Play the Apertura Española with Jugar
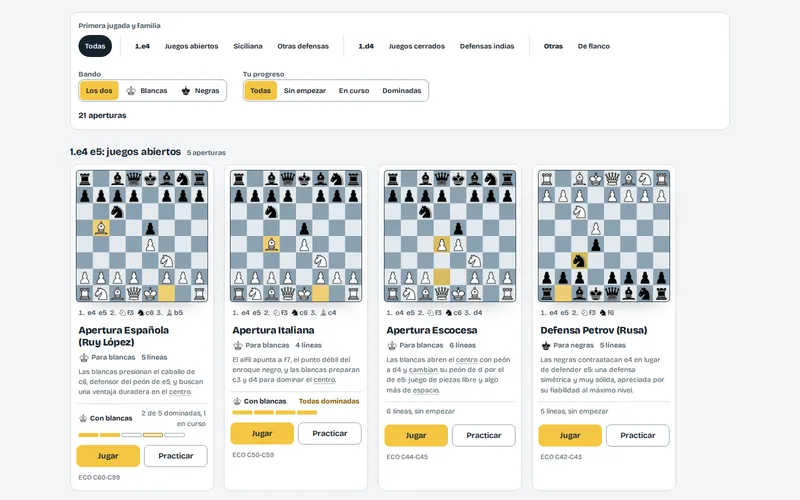 (108, 456)
